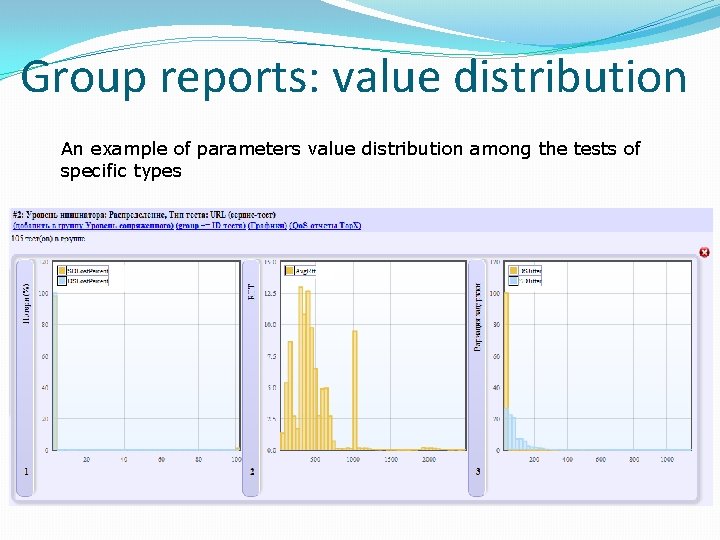Click the '105 тест(ов) в группе' text
The image size is (720, 540).
coord(48,238)
